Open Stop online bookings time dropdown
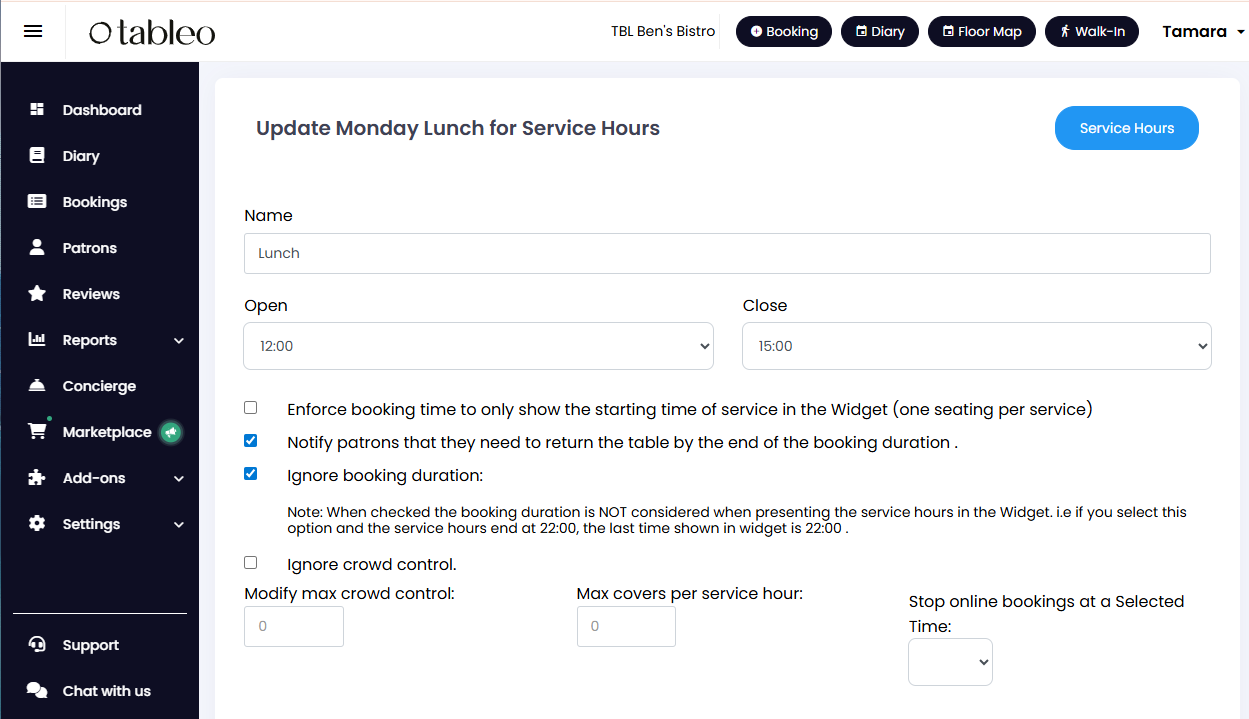The width and height of the screenshot is (1249, 719). point(950,662)
